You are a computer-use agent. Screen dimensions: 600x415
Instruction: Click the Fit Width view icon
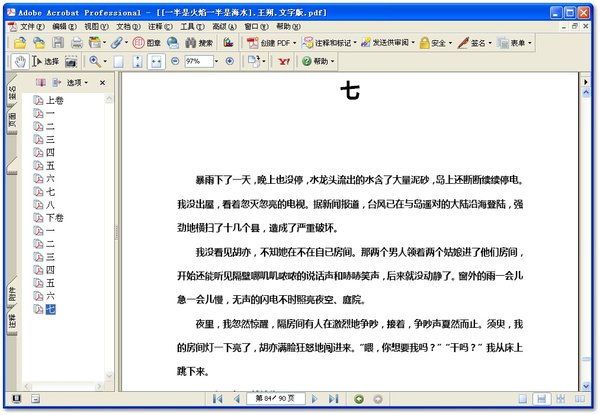(156, 61)
